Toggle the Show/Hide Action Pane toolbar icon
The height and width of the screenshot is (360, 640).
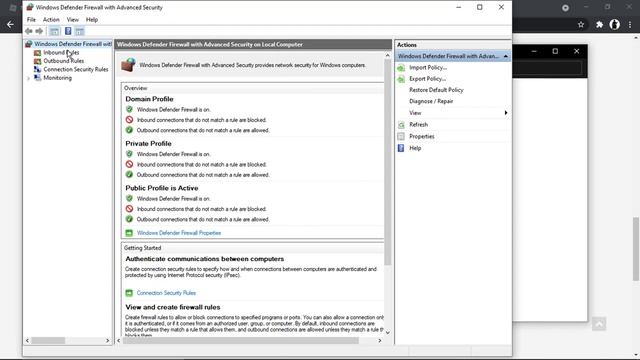click(80, 31)
